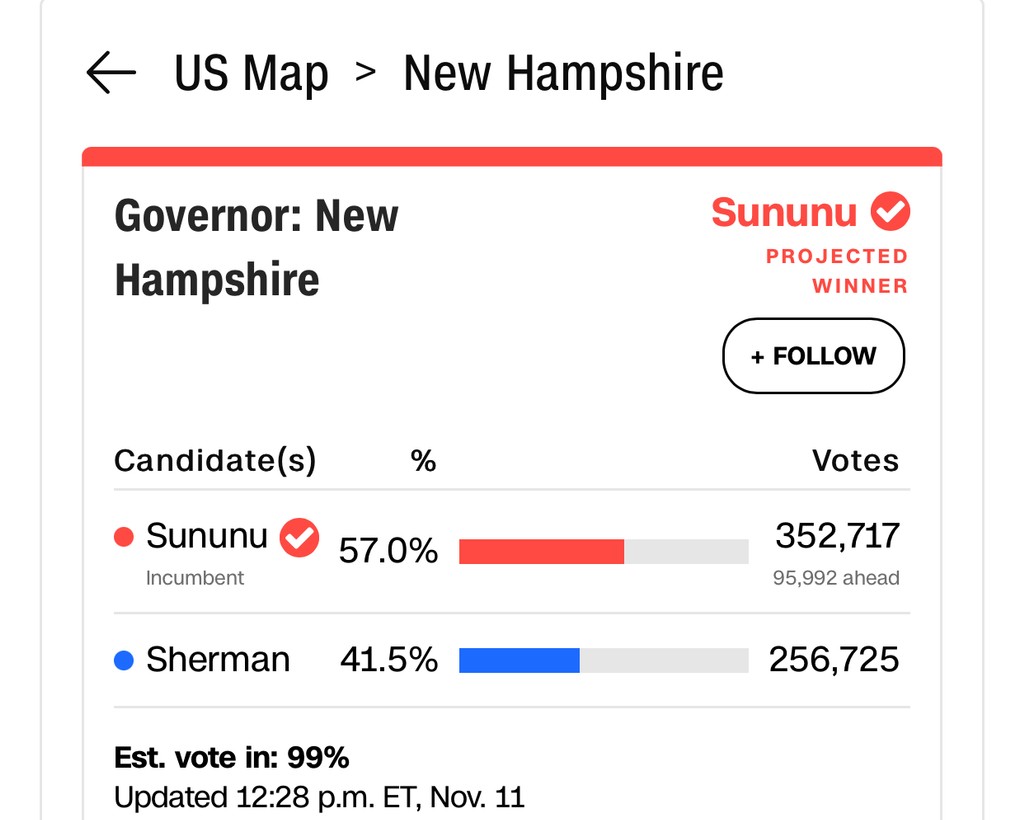Select the New Hampshire breadcrumb

pos(563,74)
